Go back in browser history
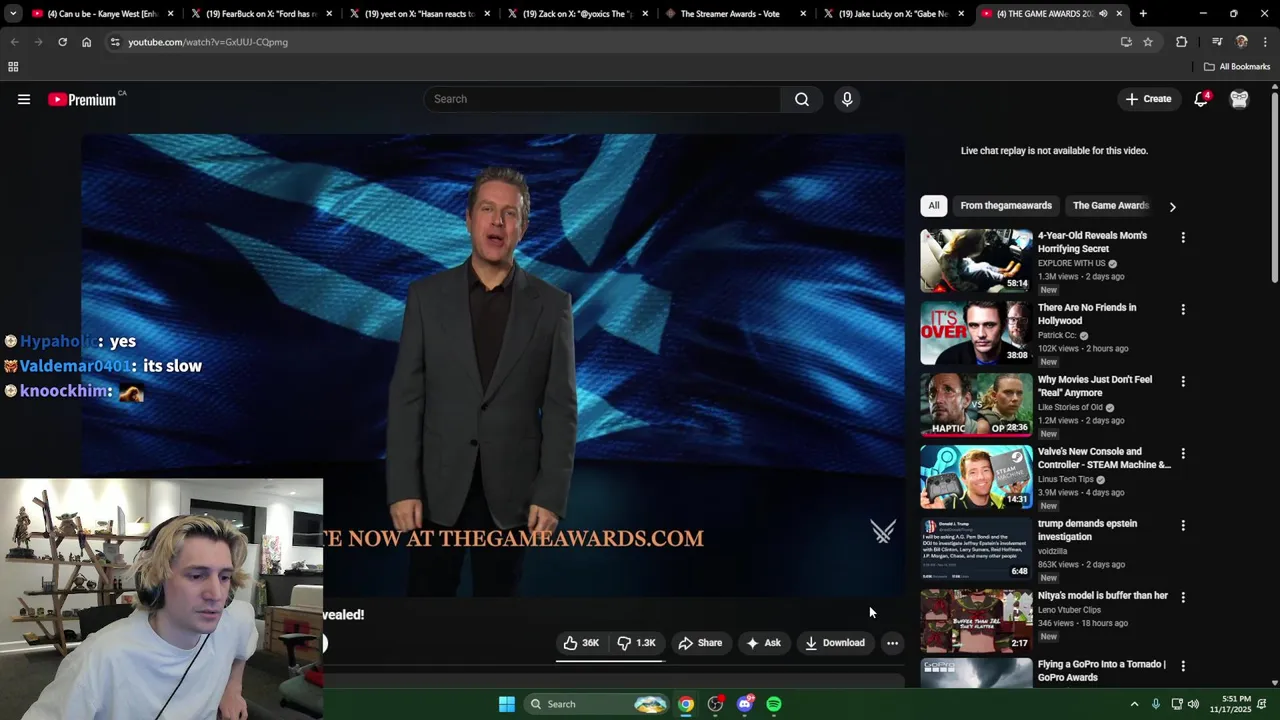This screenshot has width=1280, height=720. 14,42
